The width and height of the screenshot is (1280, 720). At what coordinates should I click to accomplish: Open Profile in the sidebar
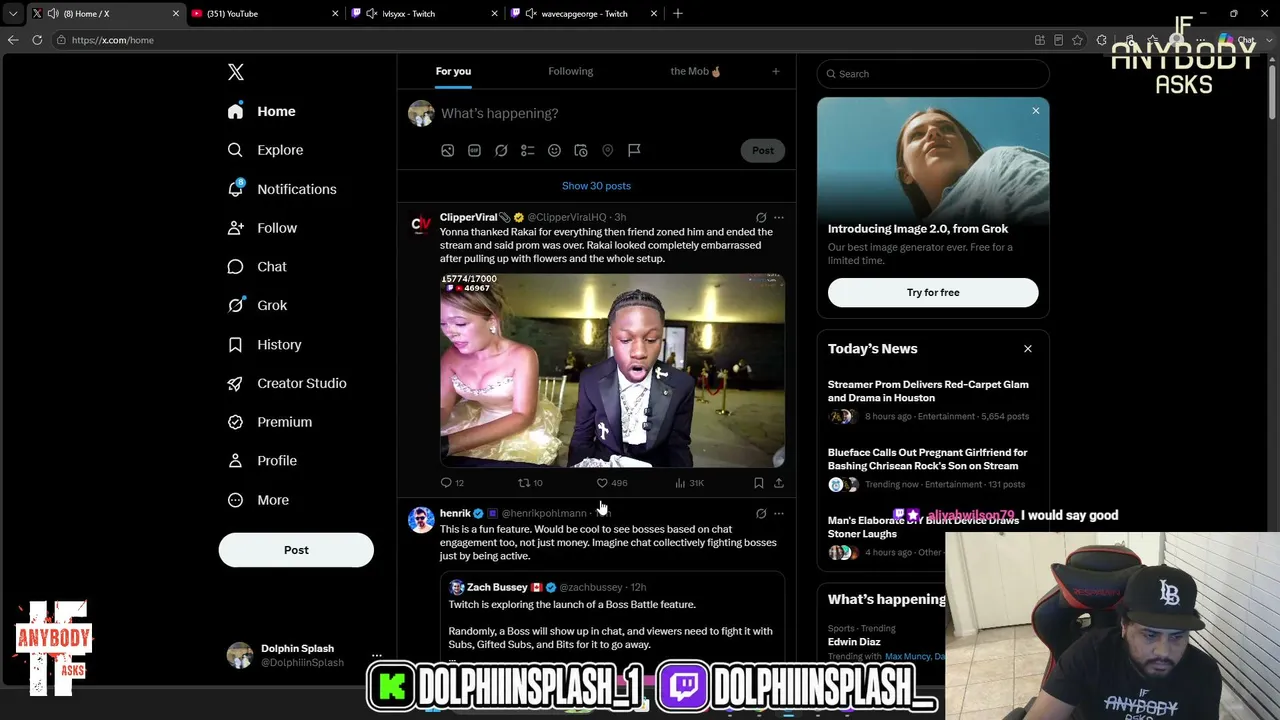(x=262, y=461)
